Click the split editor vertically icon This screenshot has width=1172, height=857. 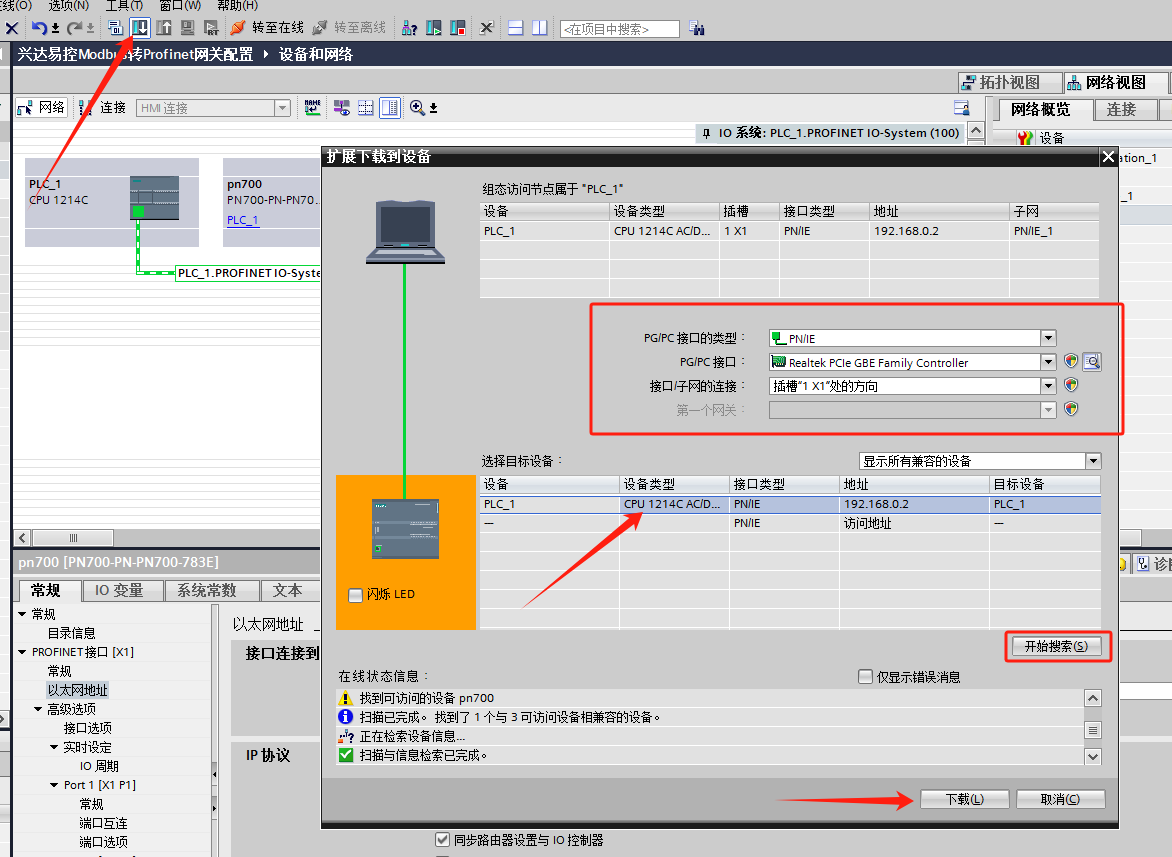pos(539,28)
